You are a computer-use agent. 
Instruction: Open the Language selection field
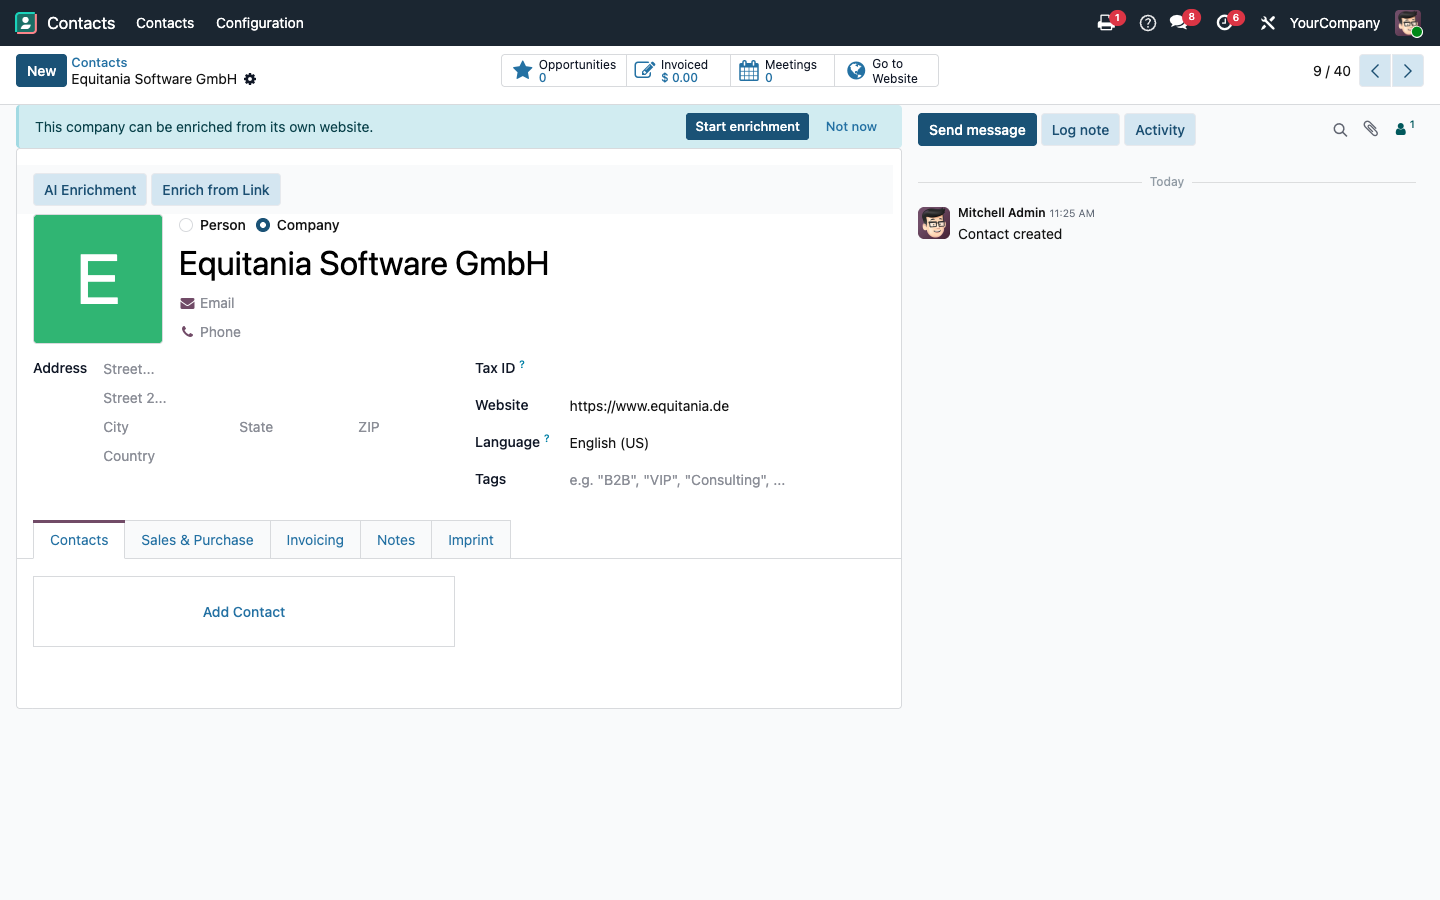click(x=727, y=443)
